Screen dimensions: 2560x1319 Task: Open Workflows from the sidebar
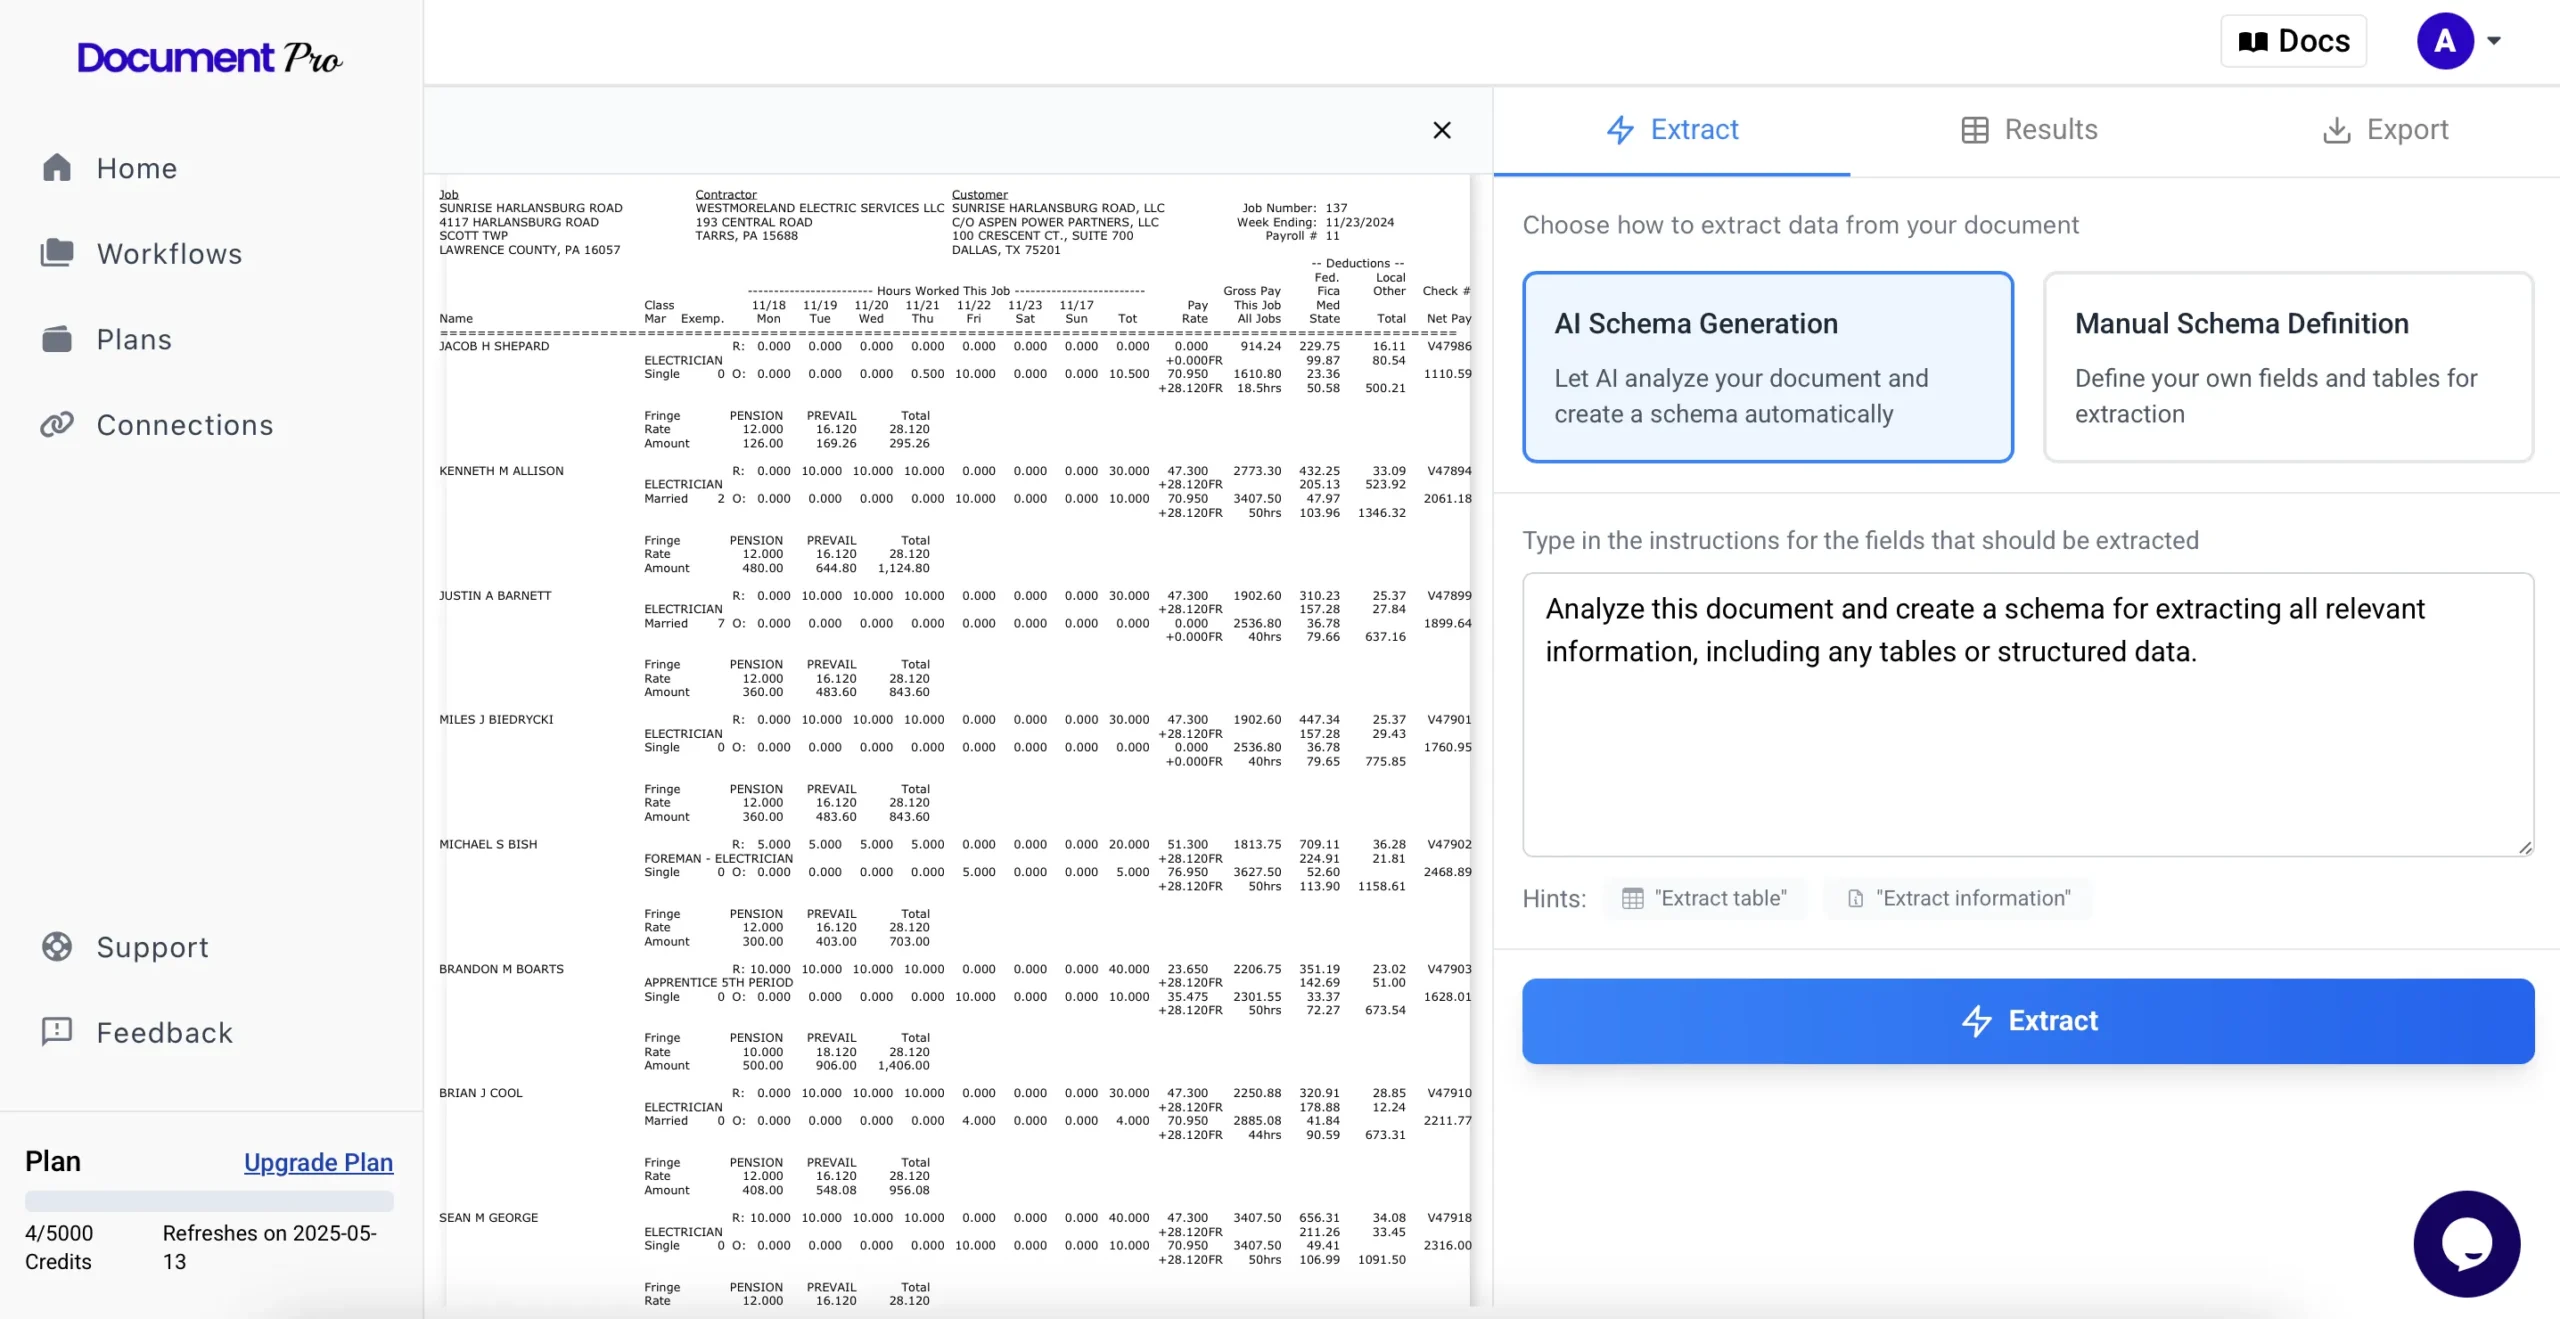coord(169,253)
